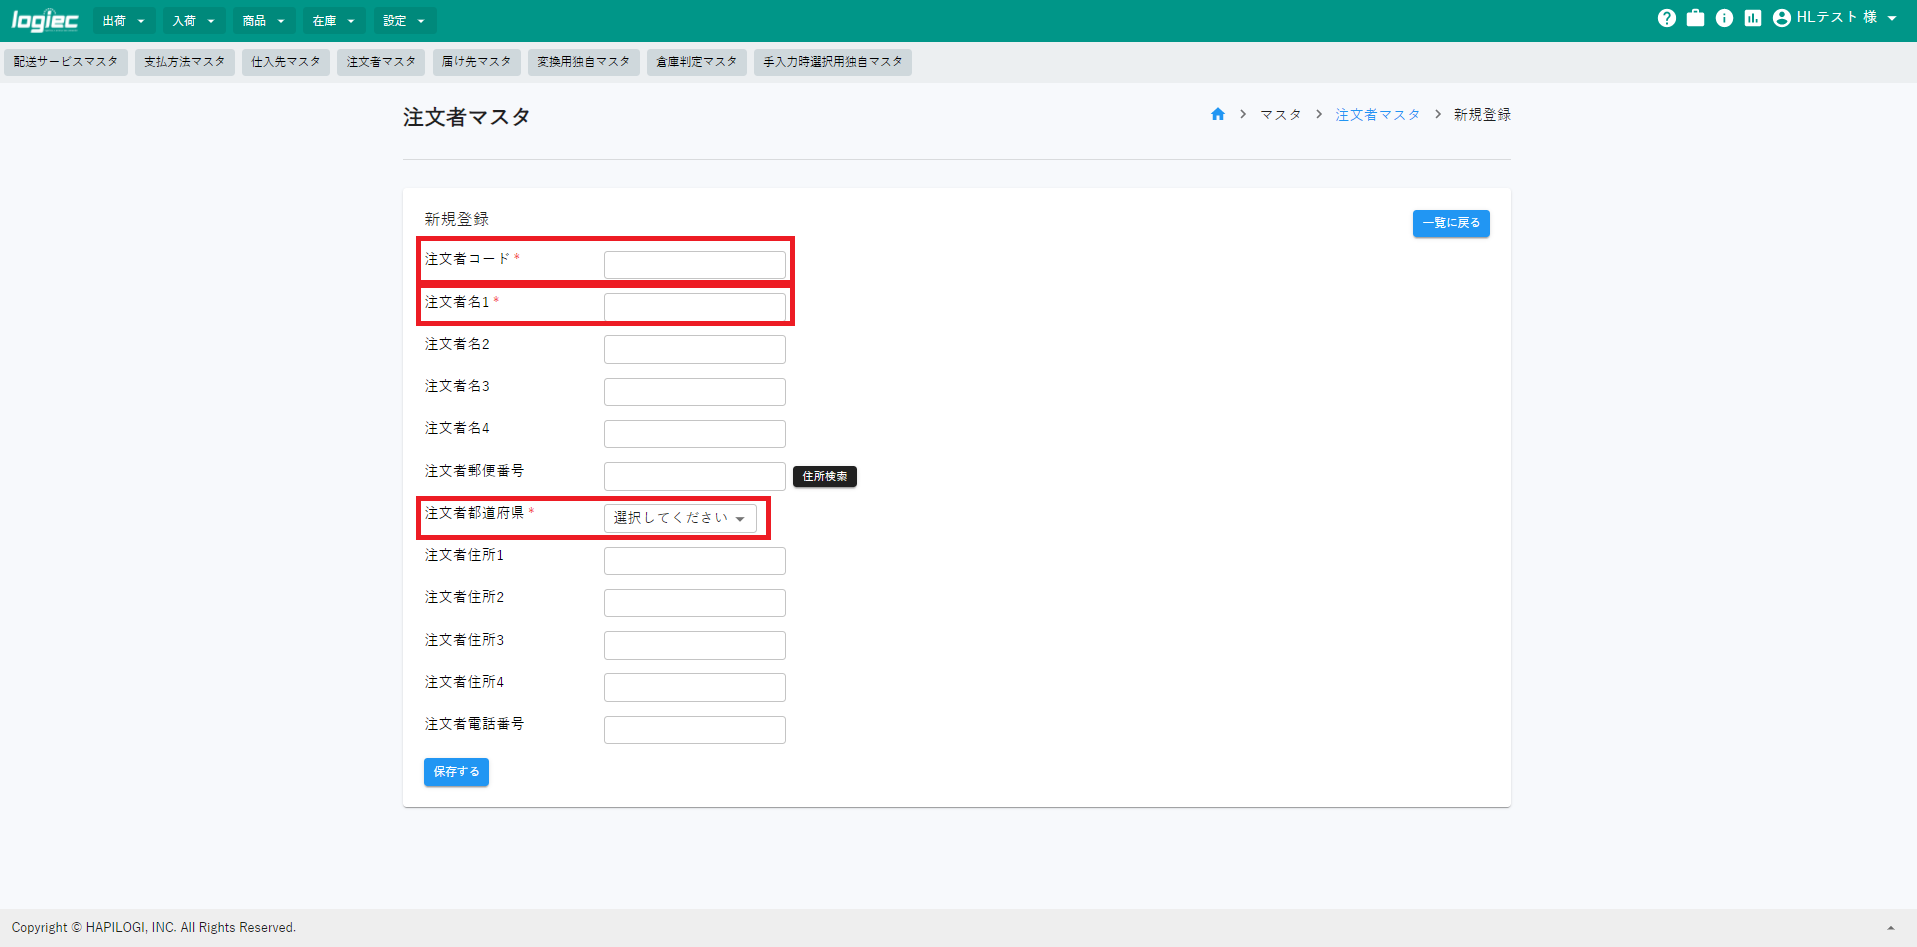Click the 一覧に戻る button
The image size is (1917, 947).
point(1451,223)
